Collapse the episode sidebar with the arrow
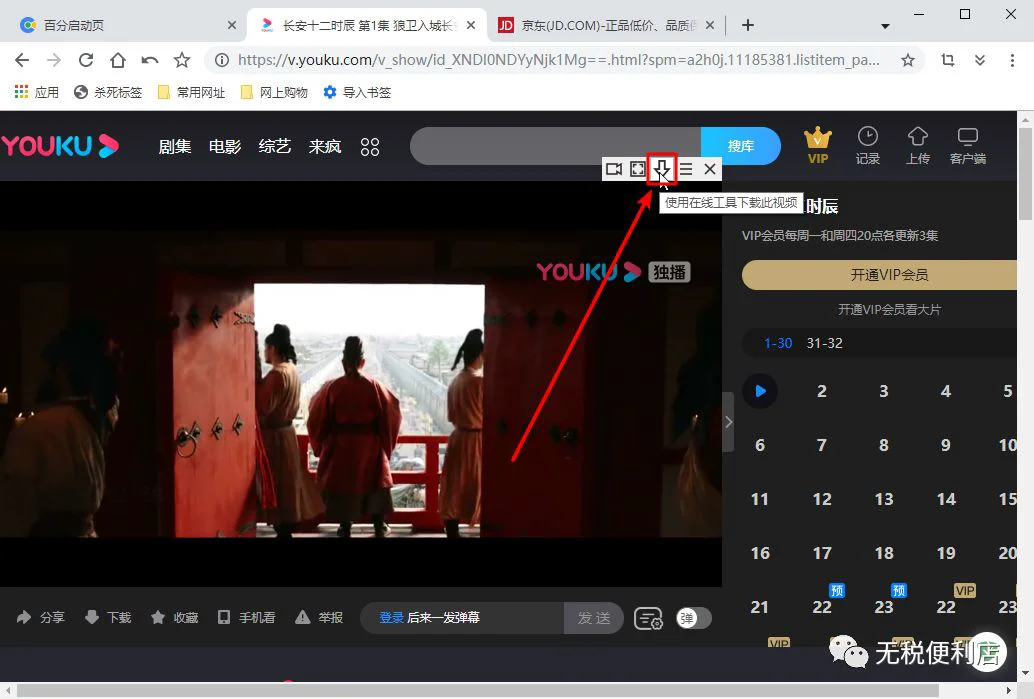Image resolution: width=1034 pixels, height=699 pixels. [x=728, y=422]
